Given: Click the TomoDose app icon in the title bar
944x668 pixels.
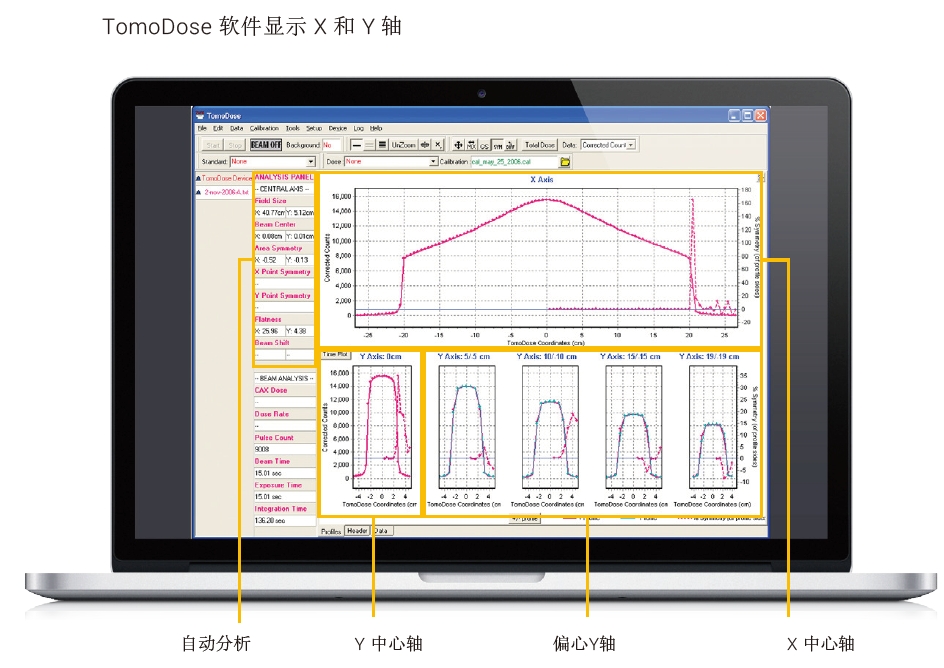Looking at the screenshot, I should point(200,116).
